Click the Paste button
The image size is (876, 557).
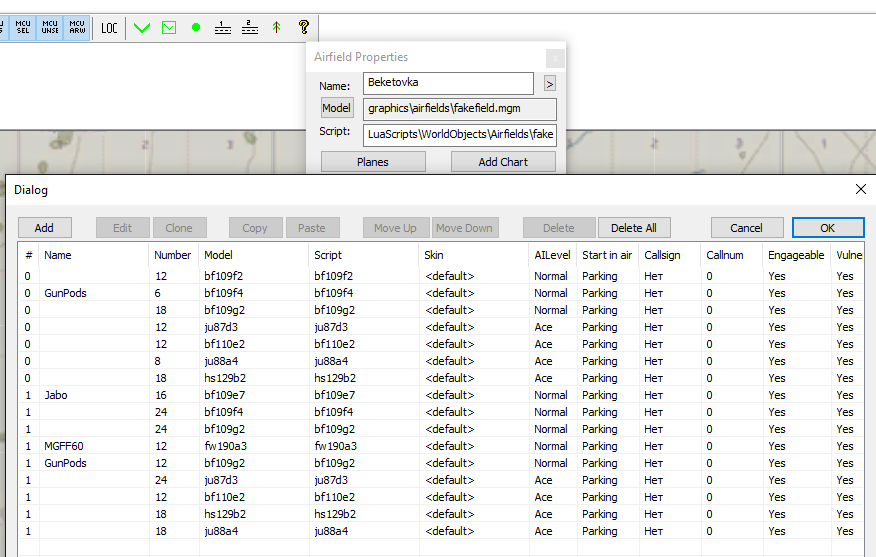pos(313,228)
